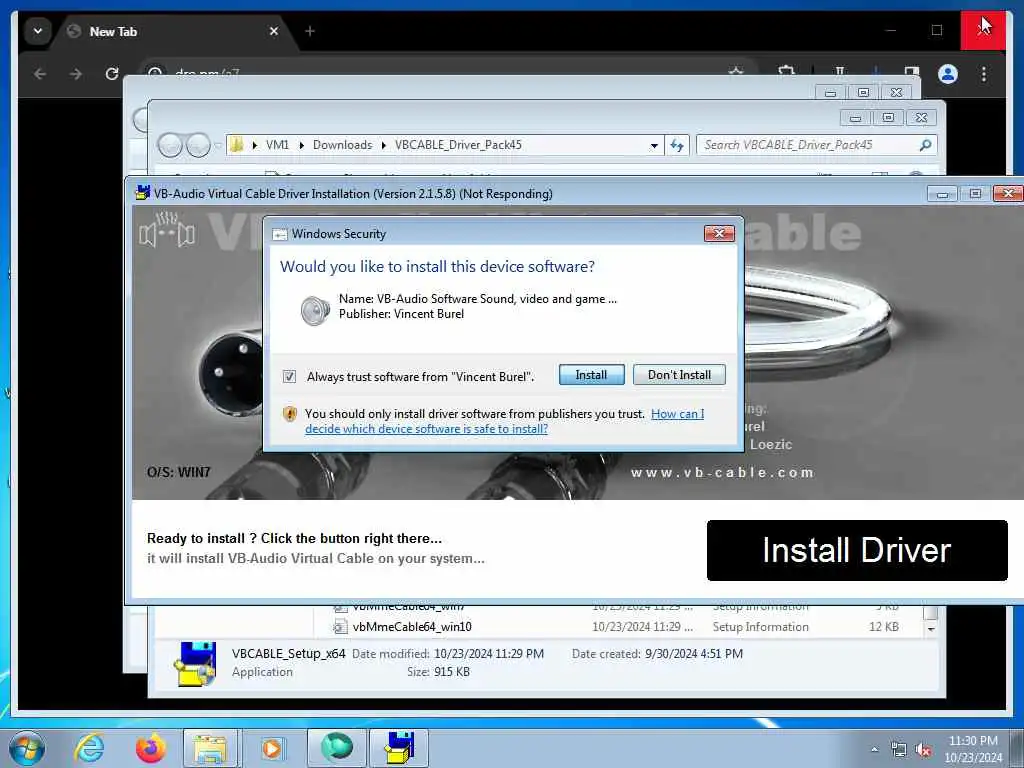Image resolution: width=1024 pixels, height=768 pixels.
Task: Click magnifier icon in Explorer search
Action: (x=925, y=145)
